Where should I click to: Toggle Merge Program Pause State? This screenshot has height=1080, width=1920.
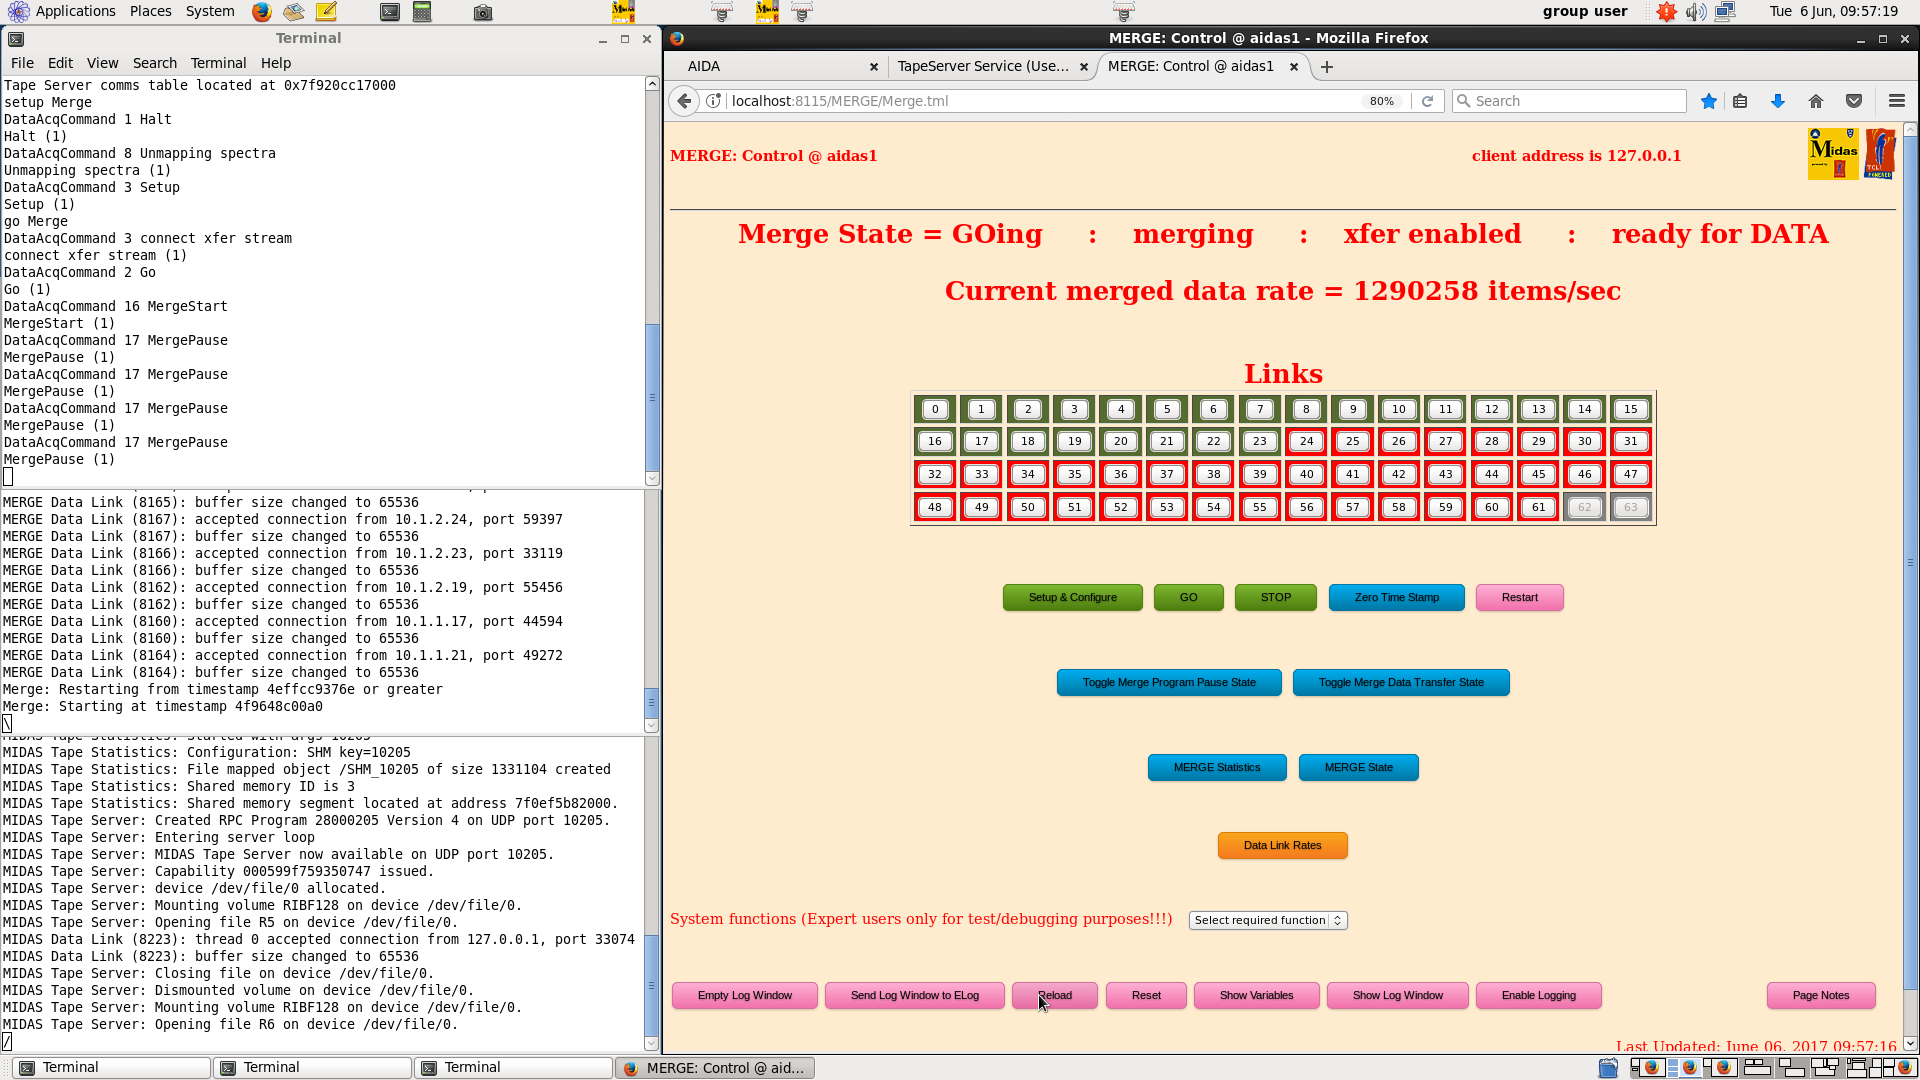coord(1168,683)
